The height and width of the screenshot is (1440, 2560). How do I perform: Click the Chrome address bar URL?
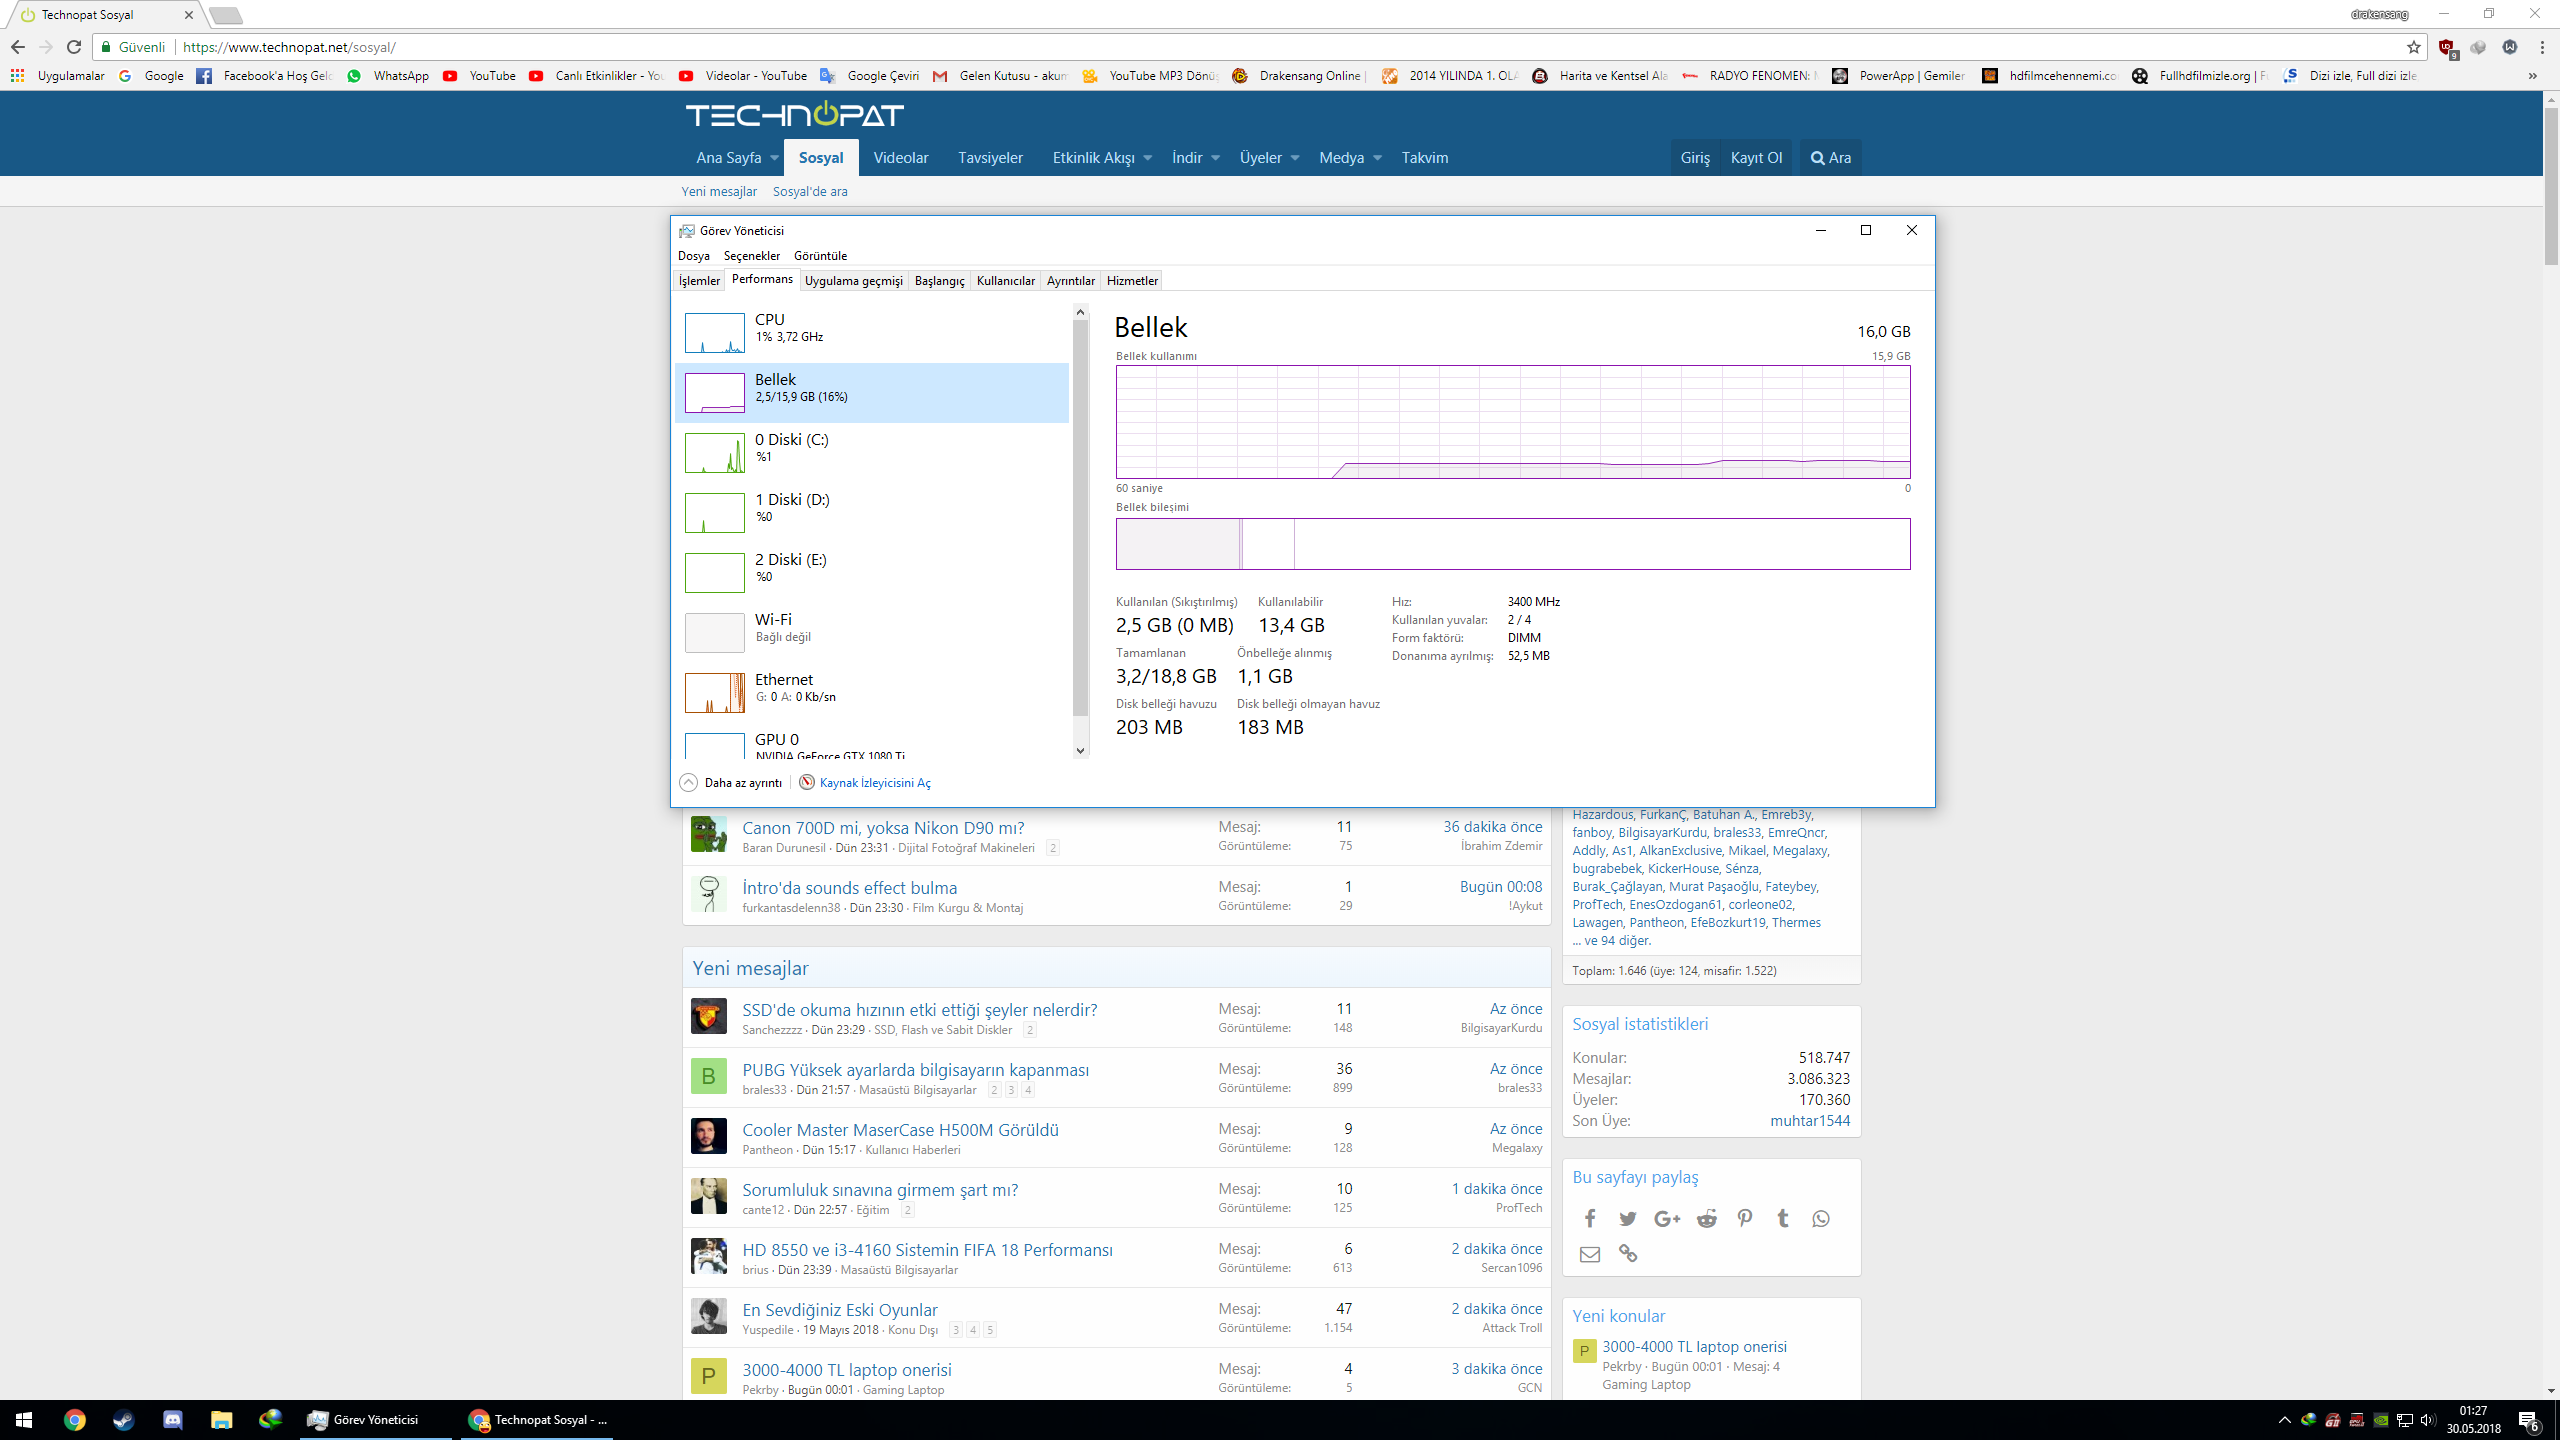pyautogui.click(x=290, y=47)
